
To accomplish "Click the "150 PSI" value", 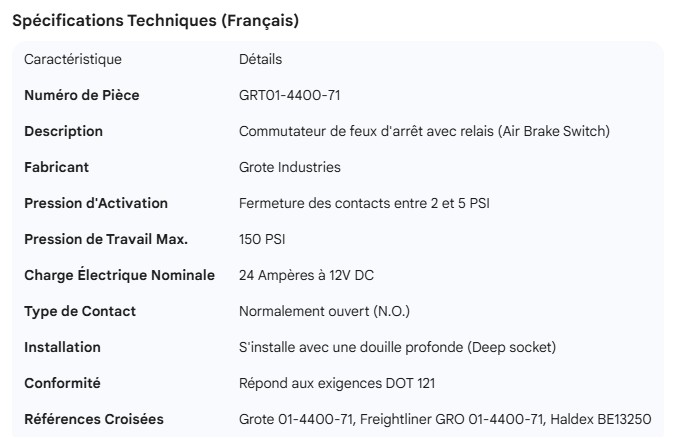I will 264,240.
